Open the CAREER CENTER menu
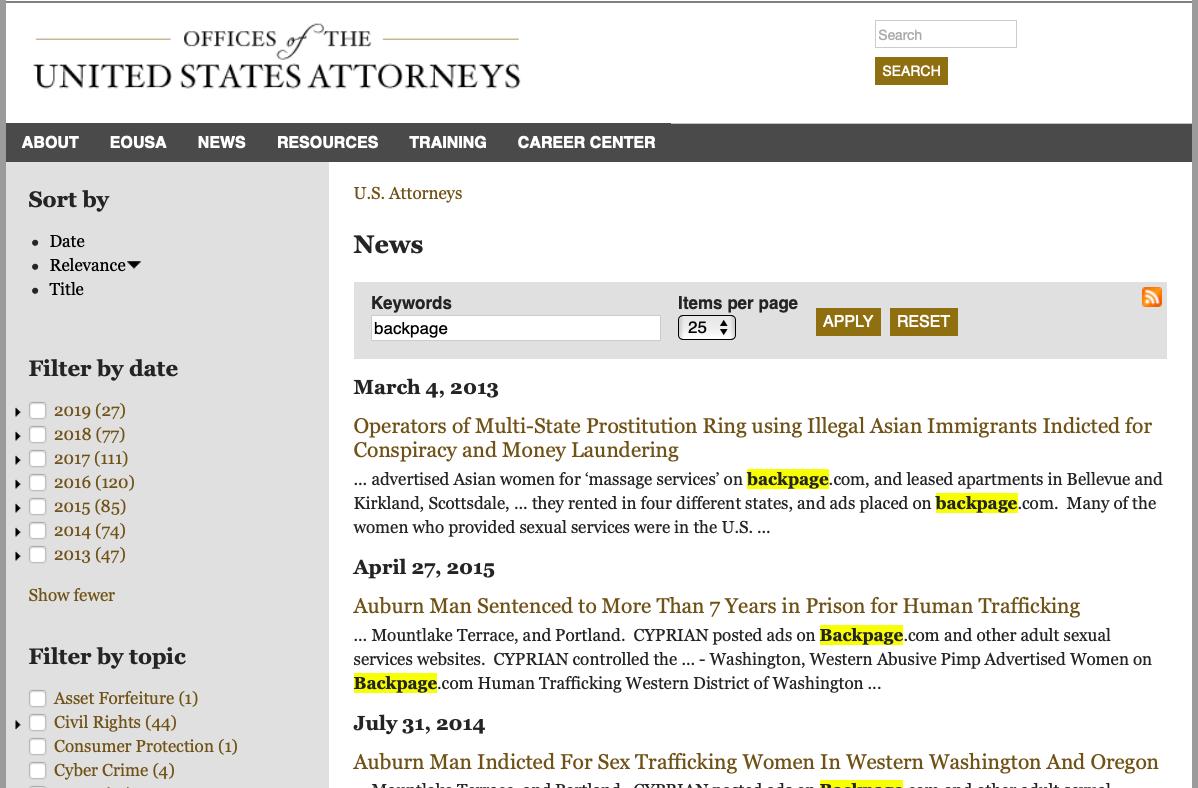Screen dimensions: 1198x788 point(587,142)
